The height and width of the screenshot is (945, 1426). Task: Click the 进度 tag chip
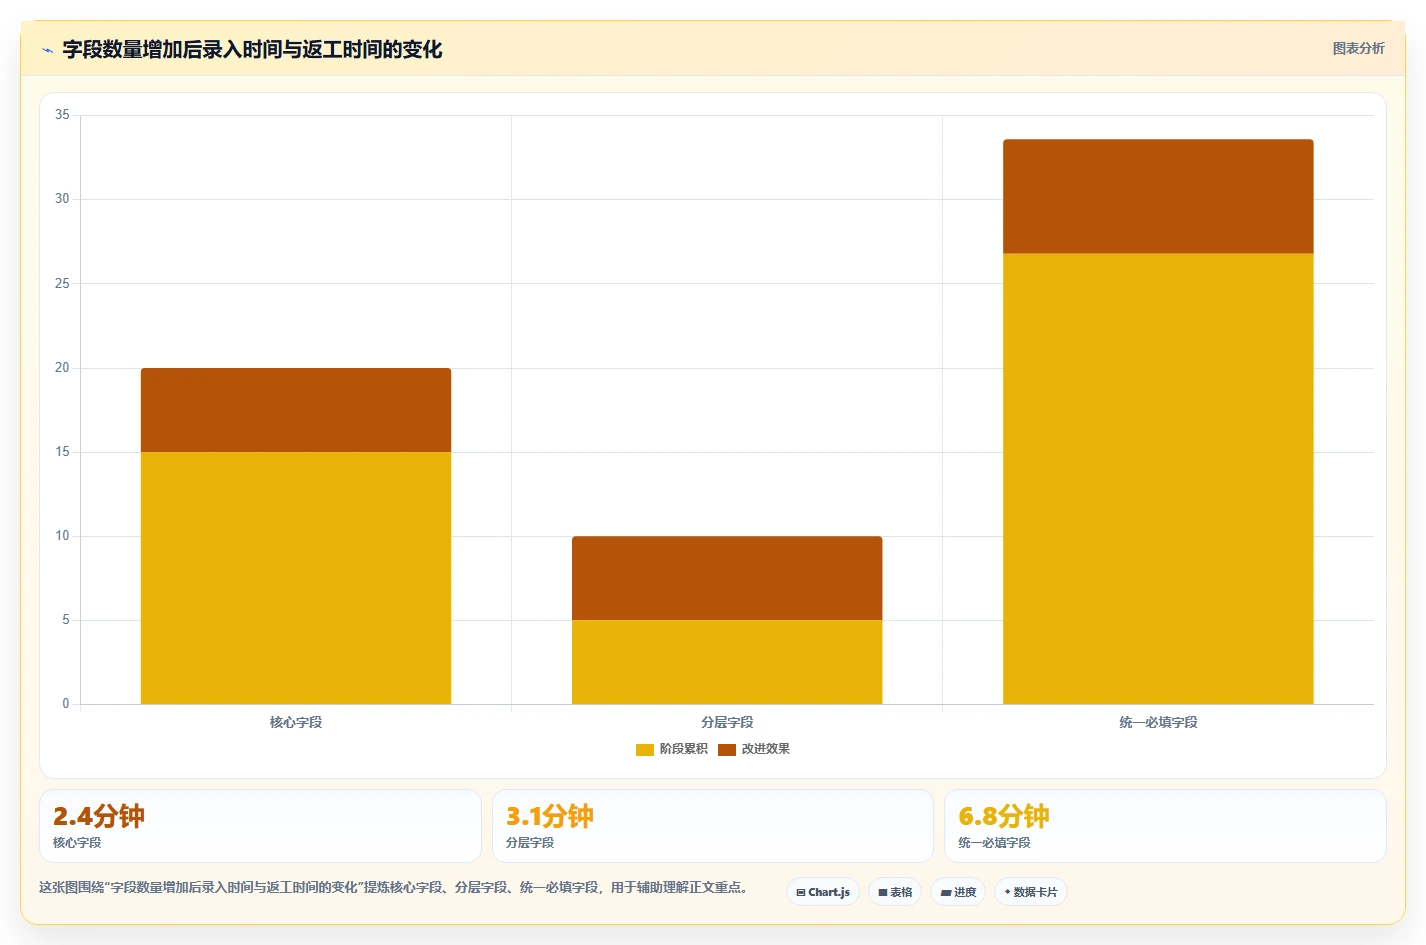pyautogui.click(x=958, y=892)
